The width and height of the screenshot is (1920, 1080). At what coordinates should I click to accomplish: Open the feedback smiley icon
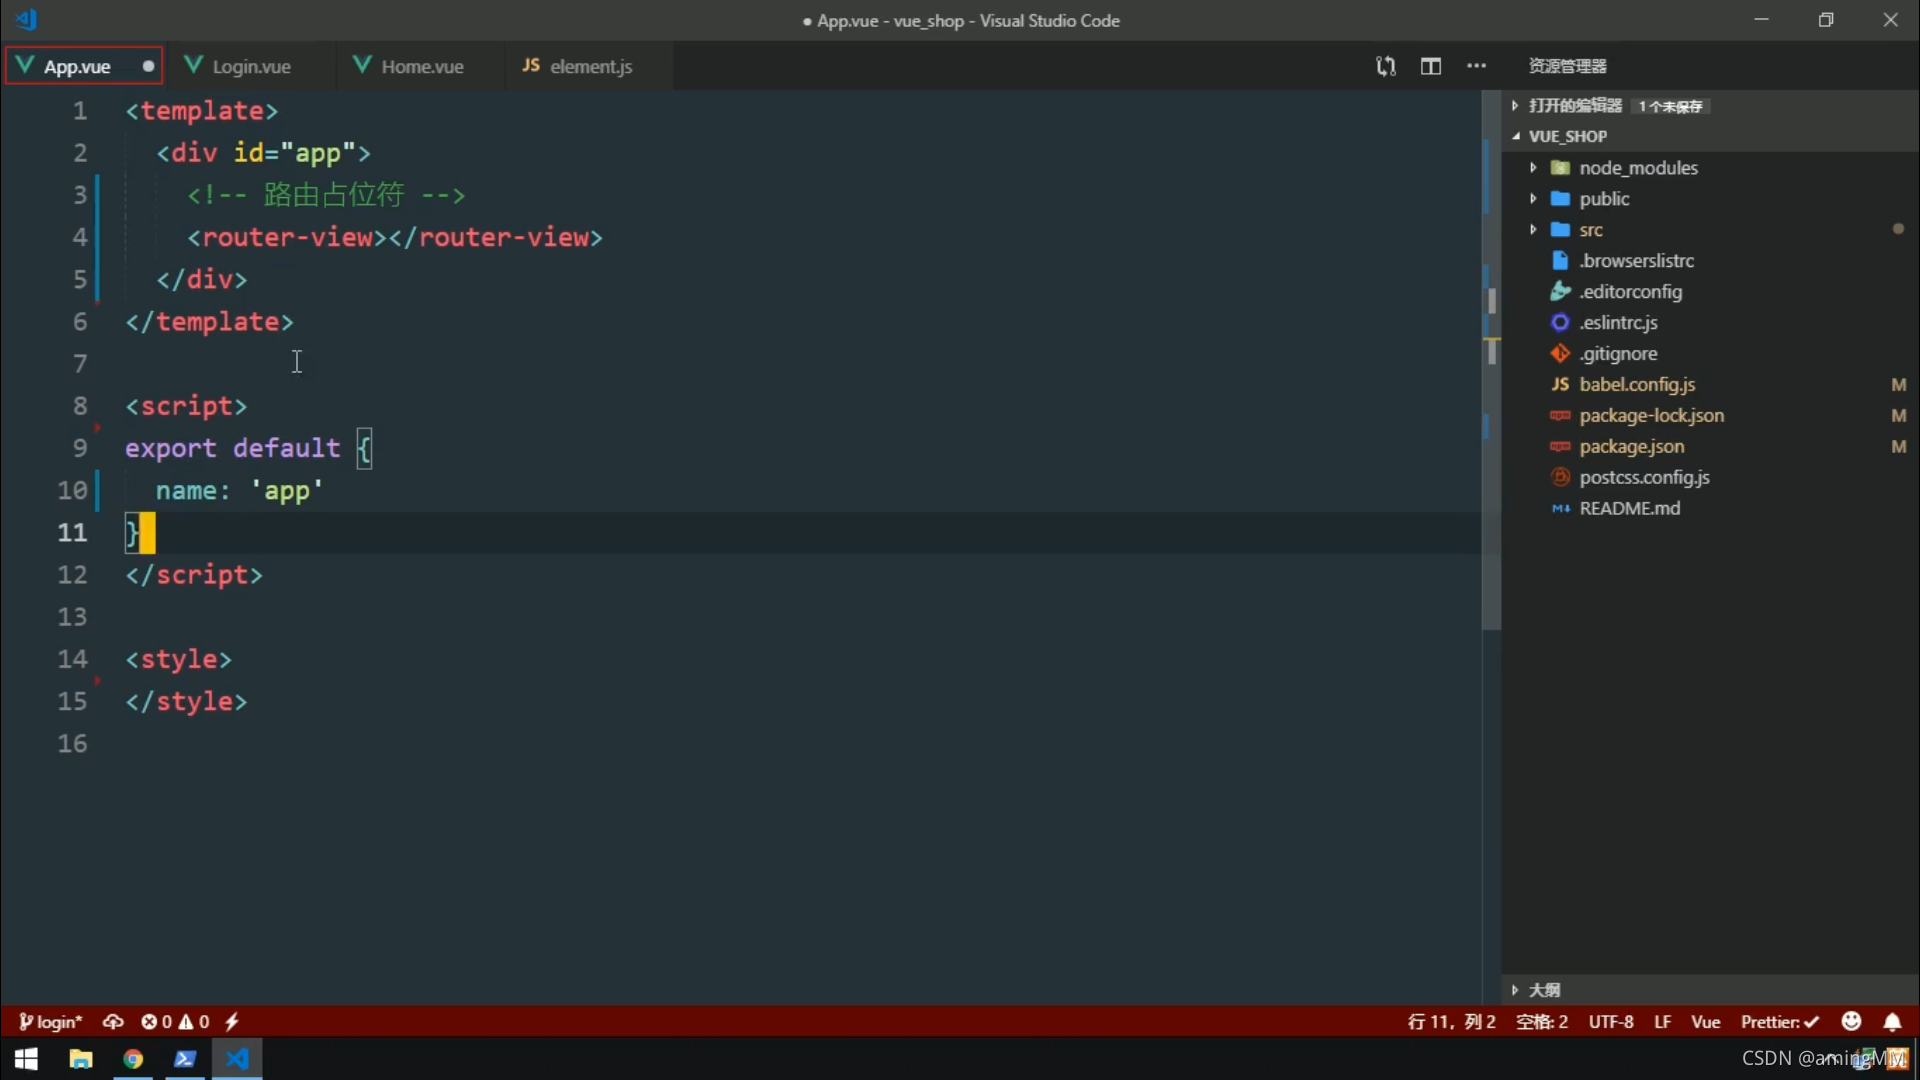point(1851,1021)
